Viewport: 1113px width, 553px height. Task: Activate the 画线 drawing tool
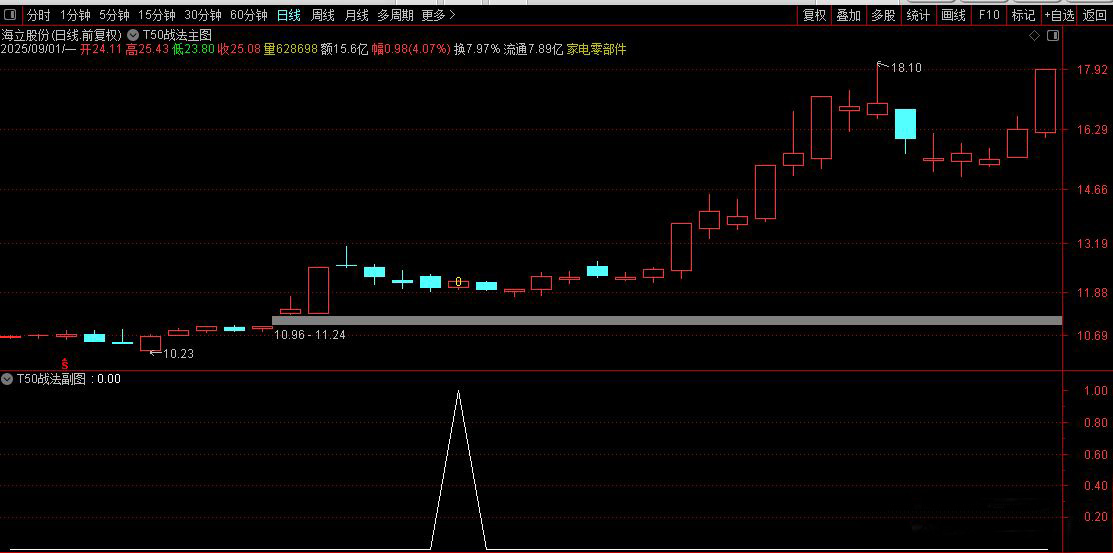tap(953, 15)
